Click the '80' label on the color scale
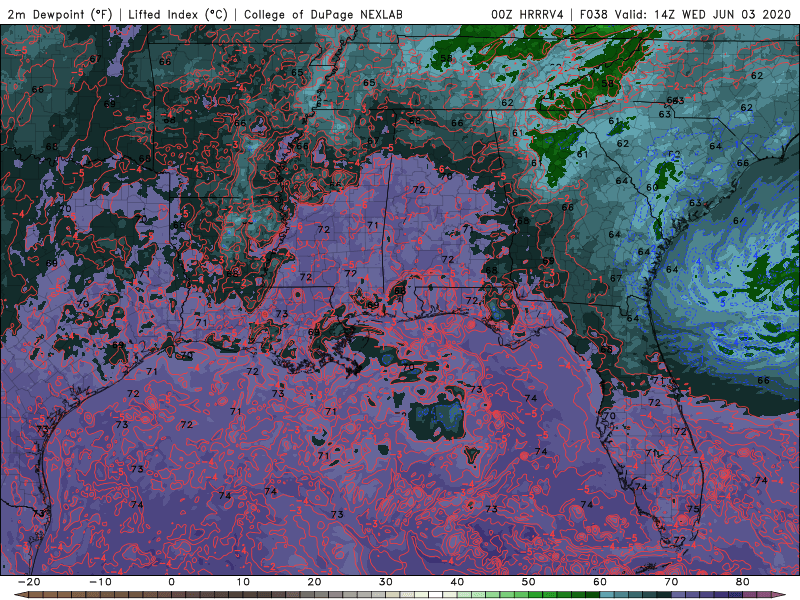Viewport: 800px width, 600px height. tap(743, 582)
